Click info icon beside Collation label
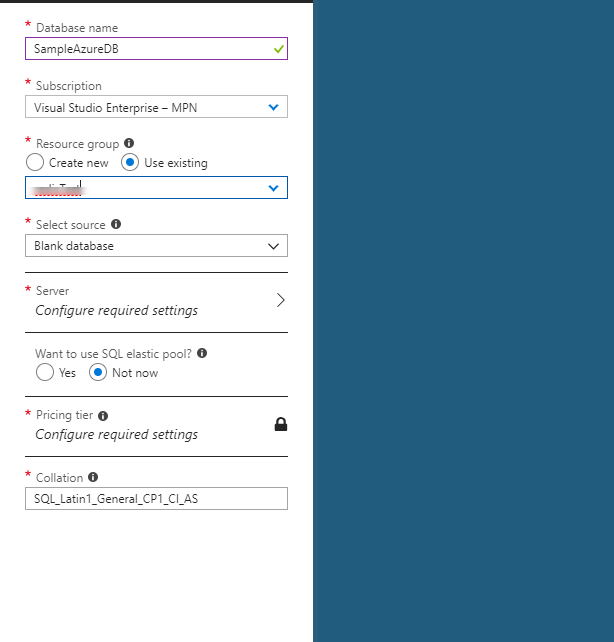 (x=93, y=478)
